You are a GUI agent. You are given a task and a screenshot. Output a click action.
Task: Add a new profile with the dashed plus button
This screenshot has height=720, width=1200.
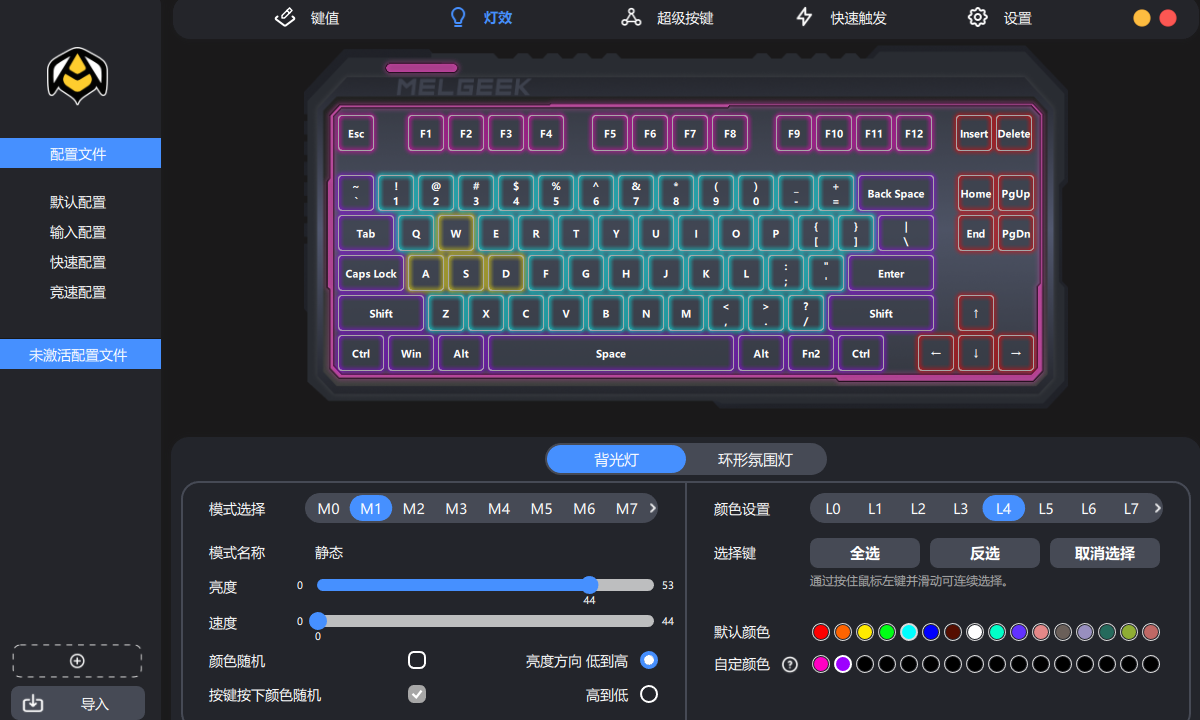tap(77, 660)
